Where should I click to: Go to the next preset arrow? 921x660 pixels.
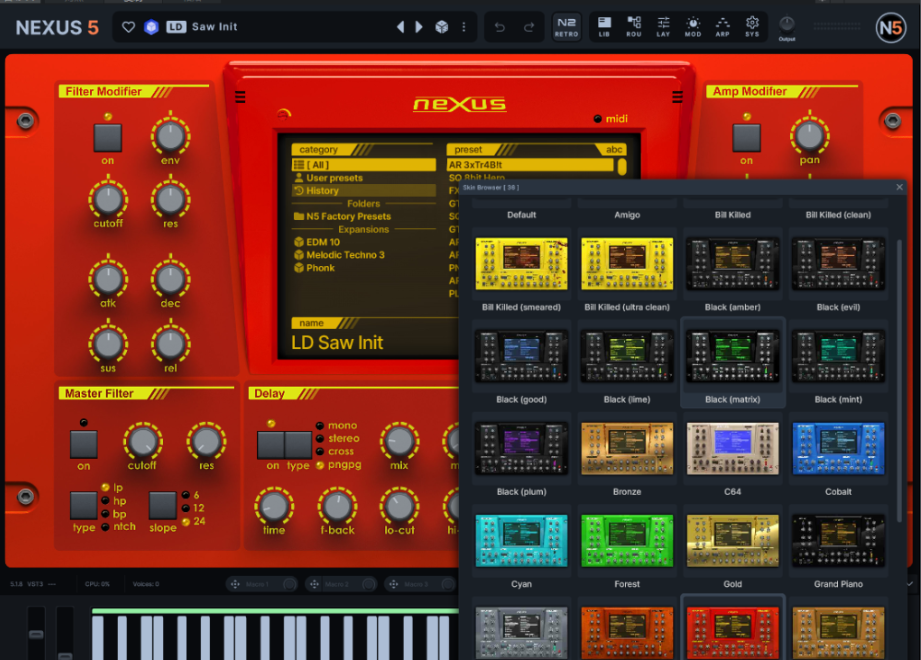point(419,27)
